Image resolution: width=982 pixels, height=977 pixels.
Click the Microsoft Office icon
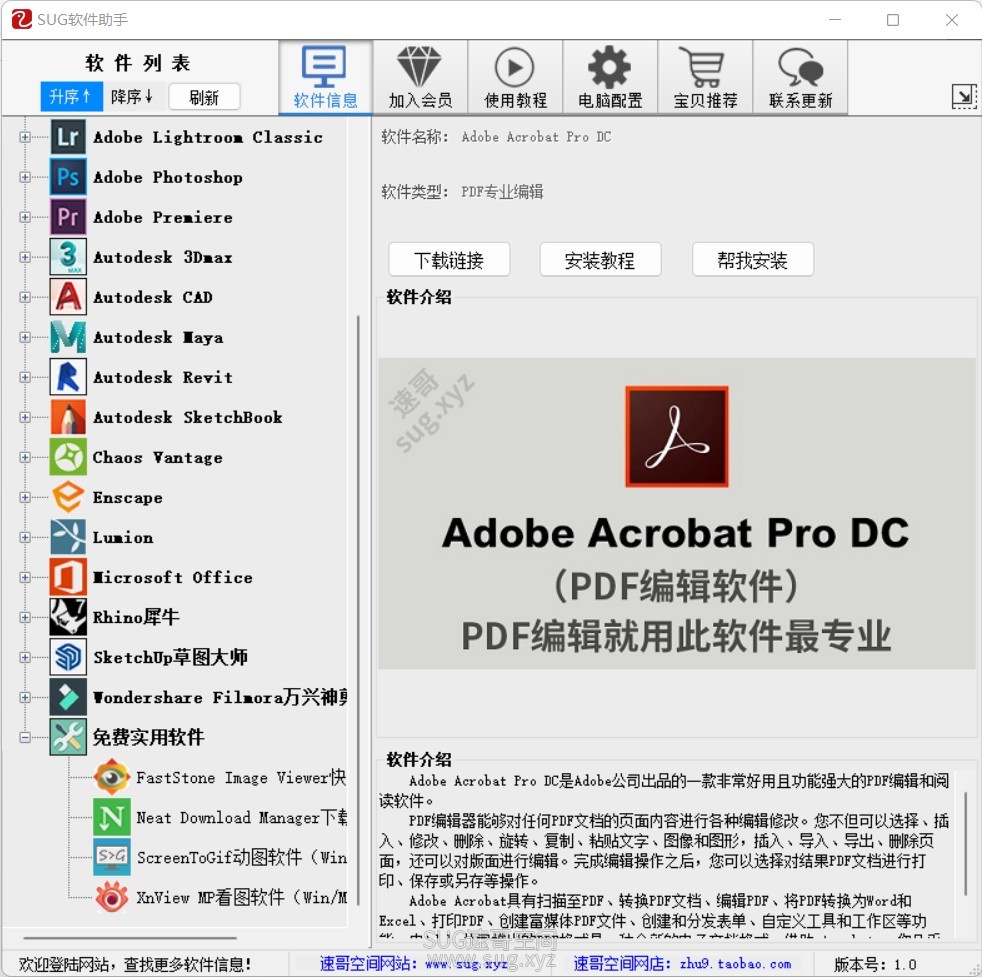[x=68, y=577]
